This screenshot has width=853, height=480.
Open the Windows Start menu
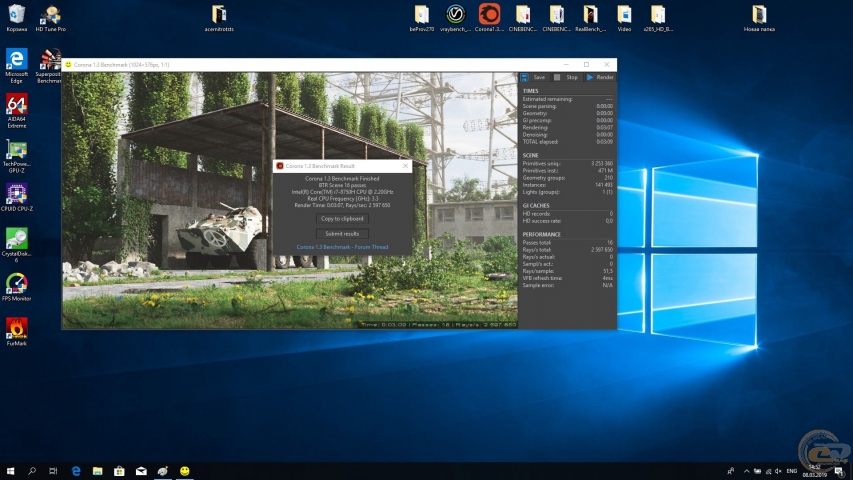pyautogui.click(x=10, y=471)
